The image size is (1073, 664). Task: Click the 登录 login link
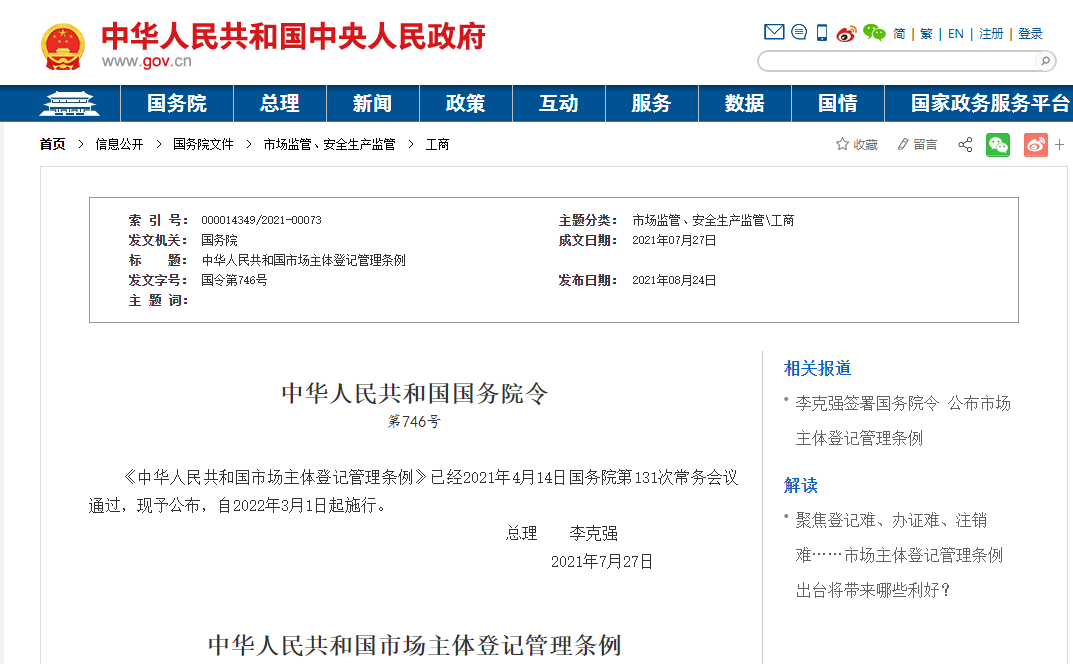(1031, 34)
